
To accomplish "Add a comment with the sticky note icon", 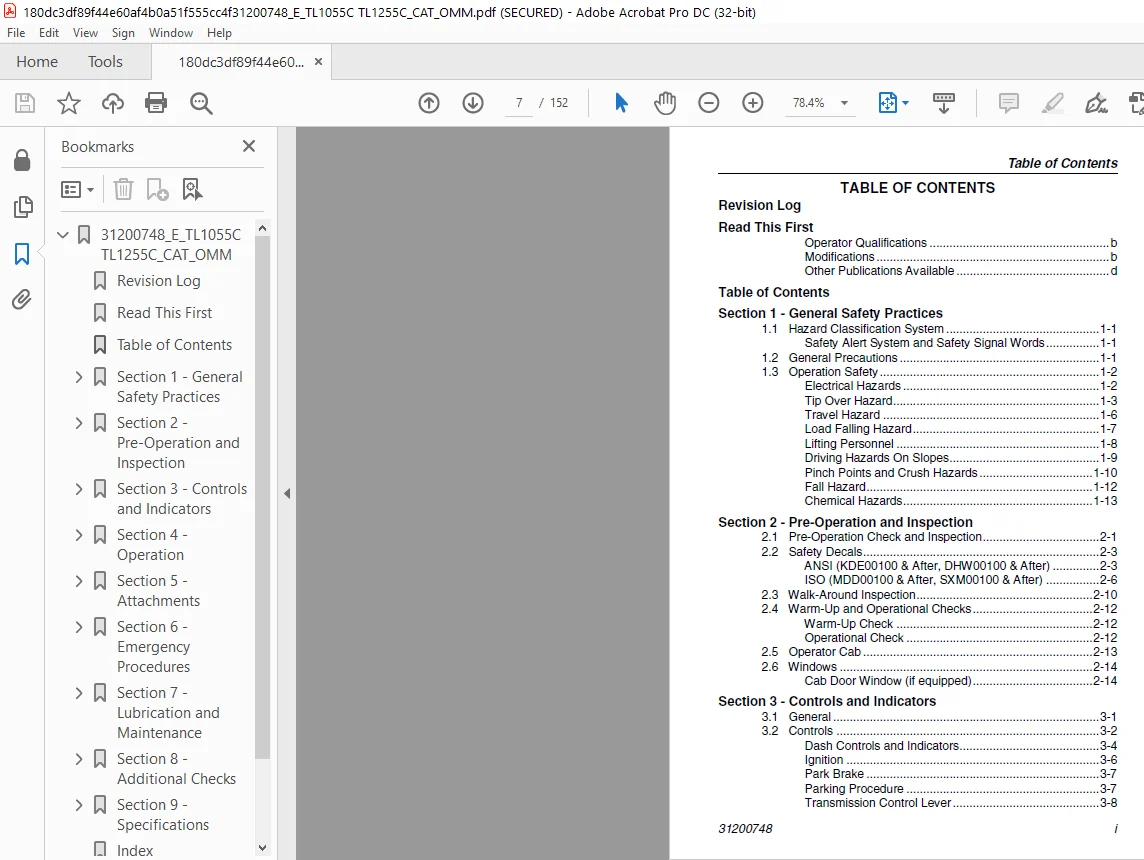I will coord(1008,103).
